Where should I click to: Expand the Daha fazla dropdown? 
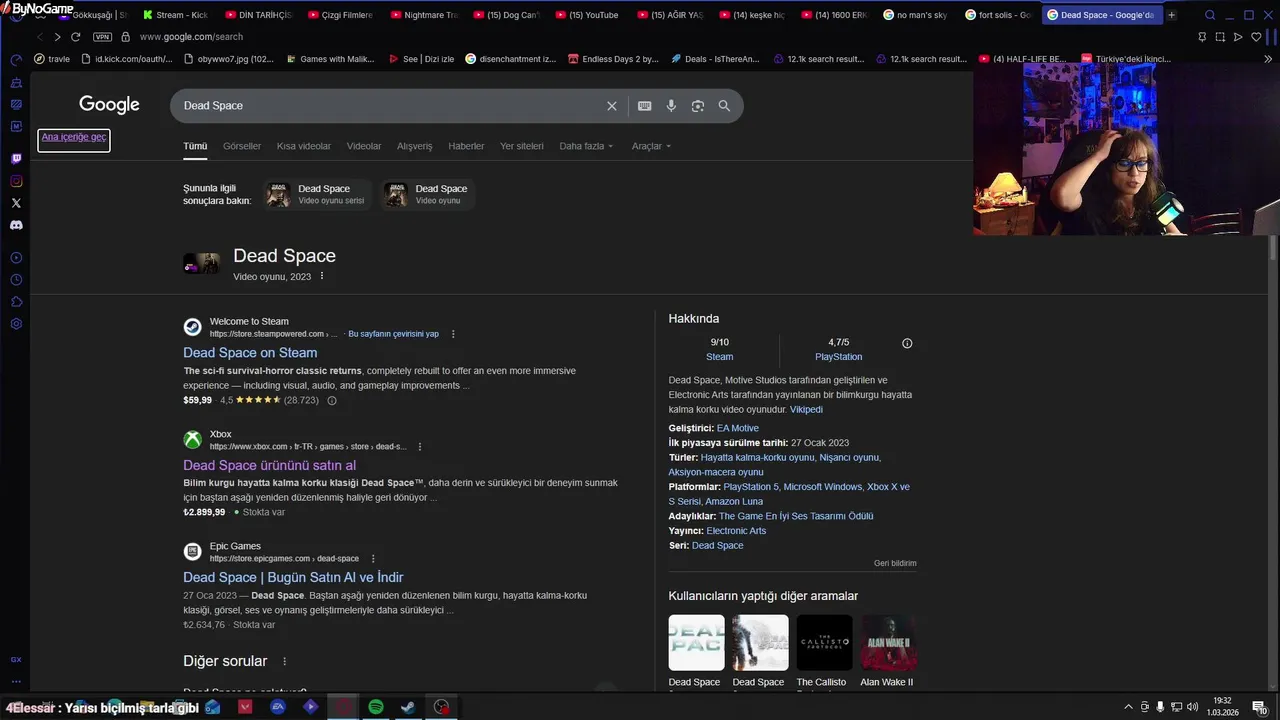point(586,146)
